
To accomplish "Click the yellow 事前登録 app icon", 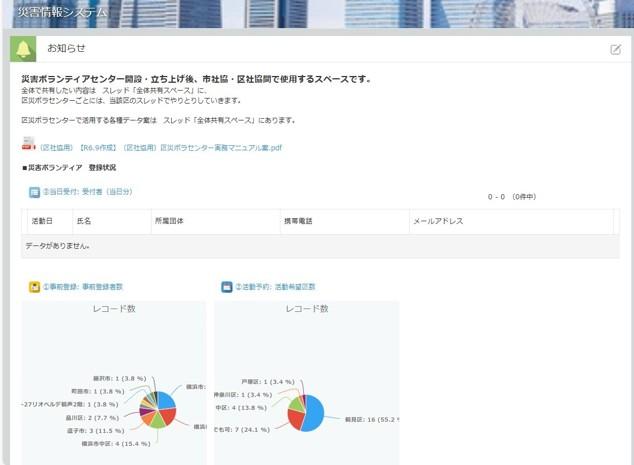I will (35, 287).
